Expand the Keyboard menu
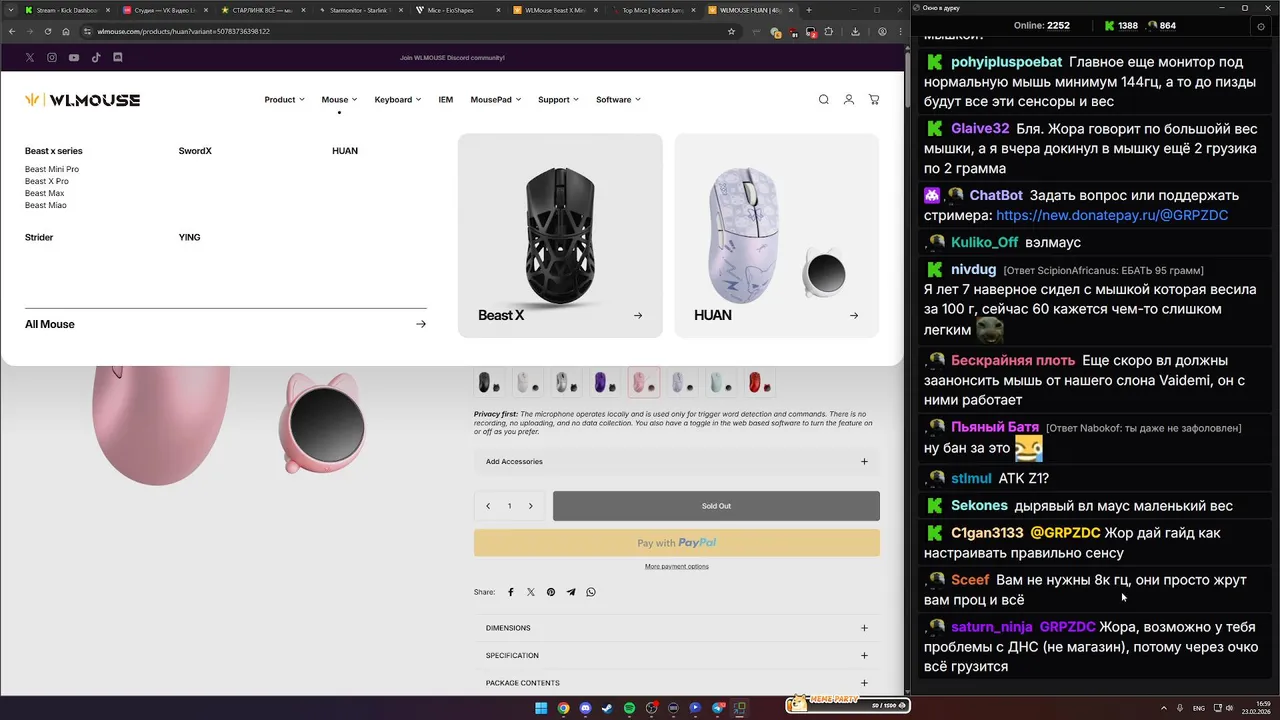Viewport: 1280px width, 720px height. (398, 100)
